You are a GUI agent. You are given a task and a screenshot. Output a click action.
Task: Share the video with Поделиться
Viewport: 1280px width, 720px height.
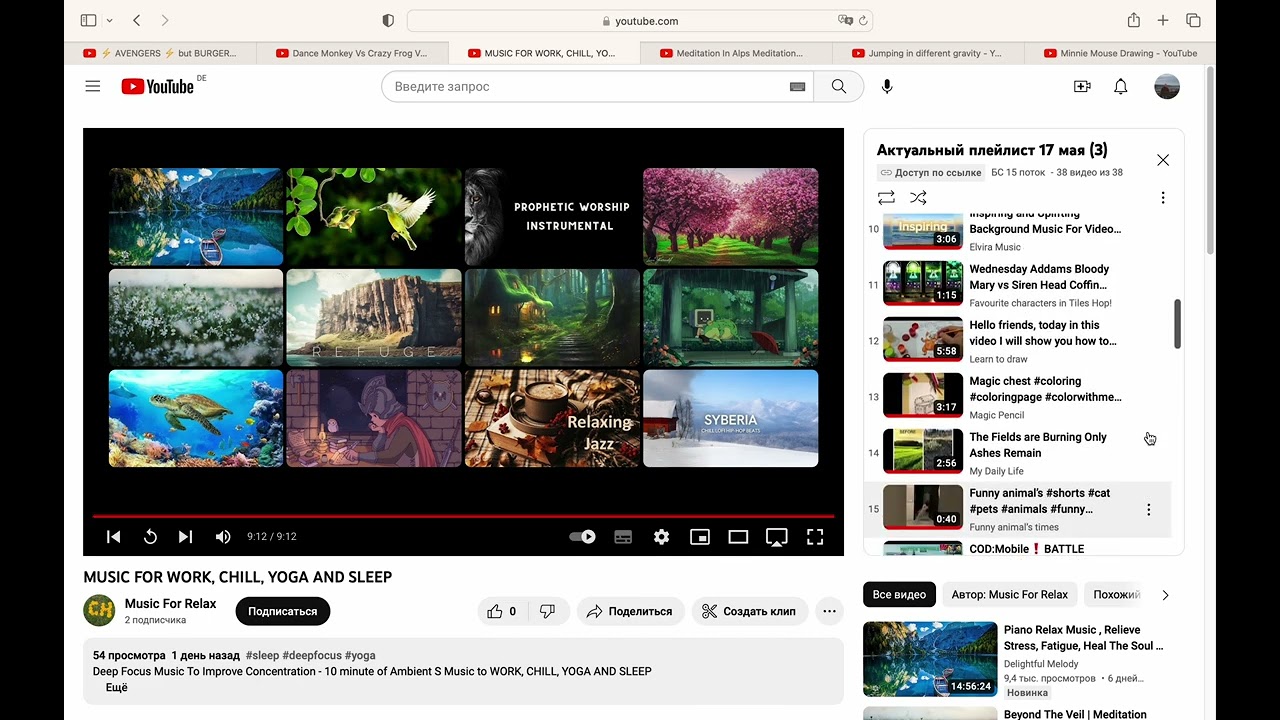[630, 611]
